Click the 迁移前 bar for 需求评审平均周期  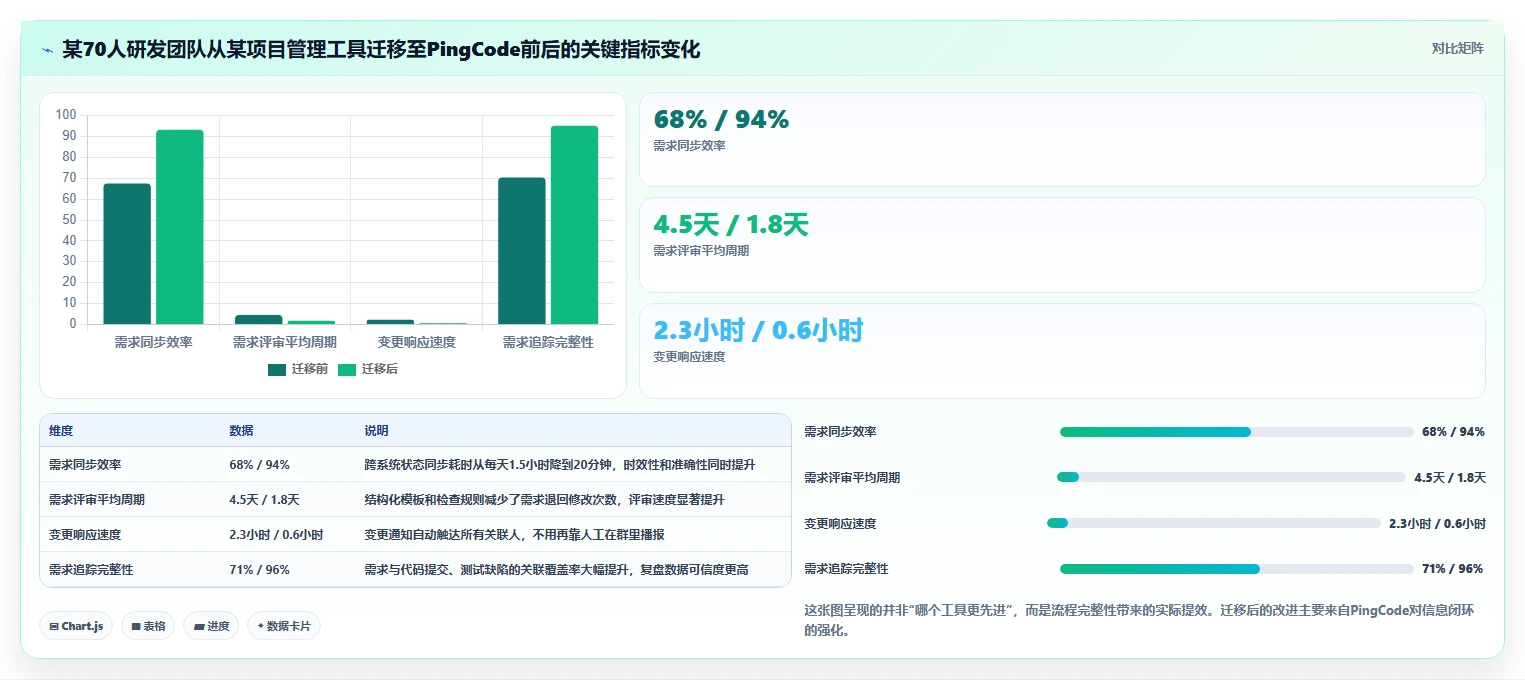coord(259,320)
